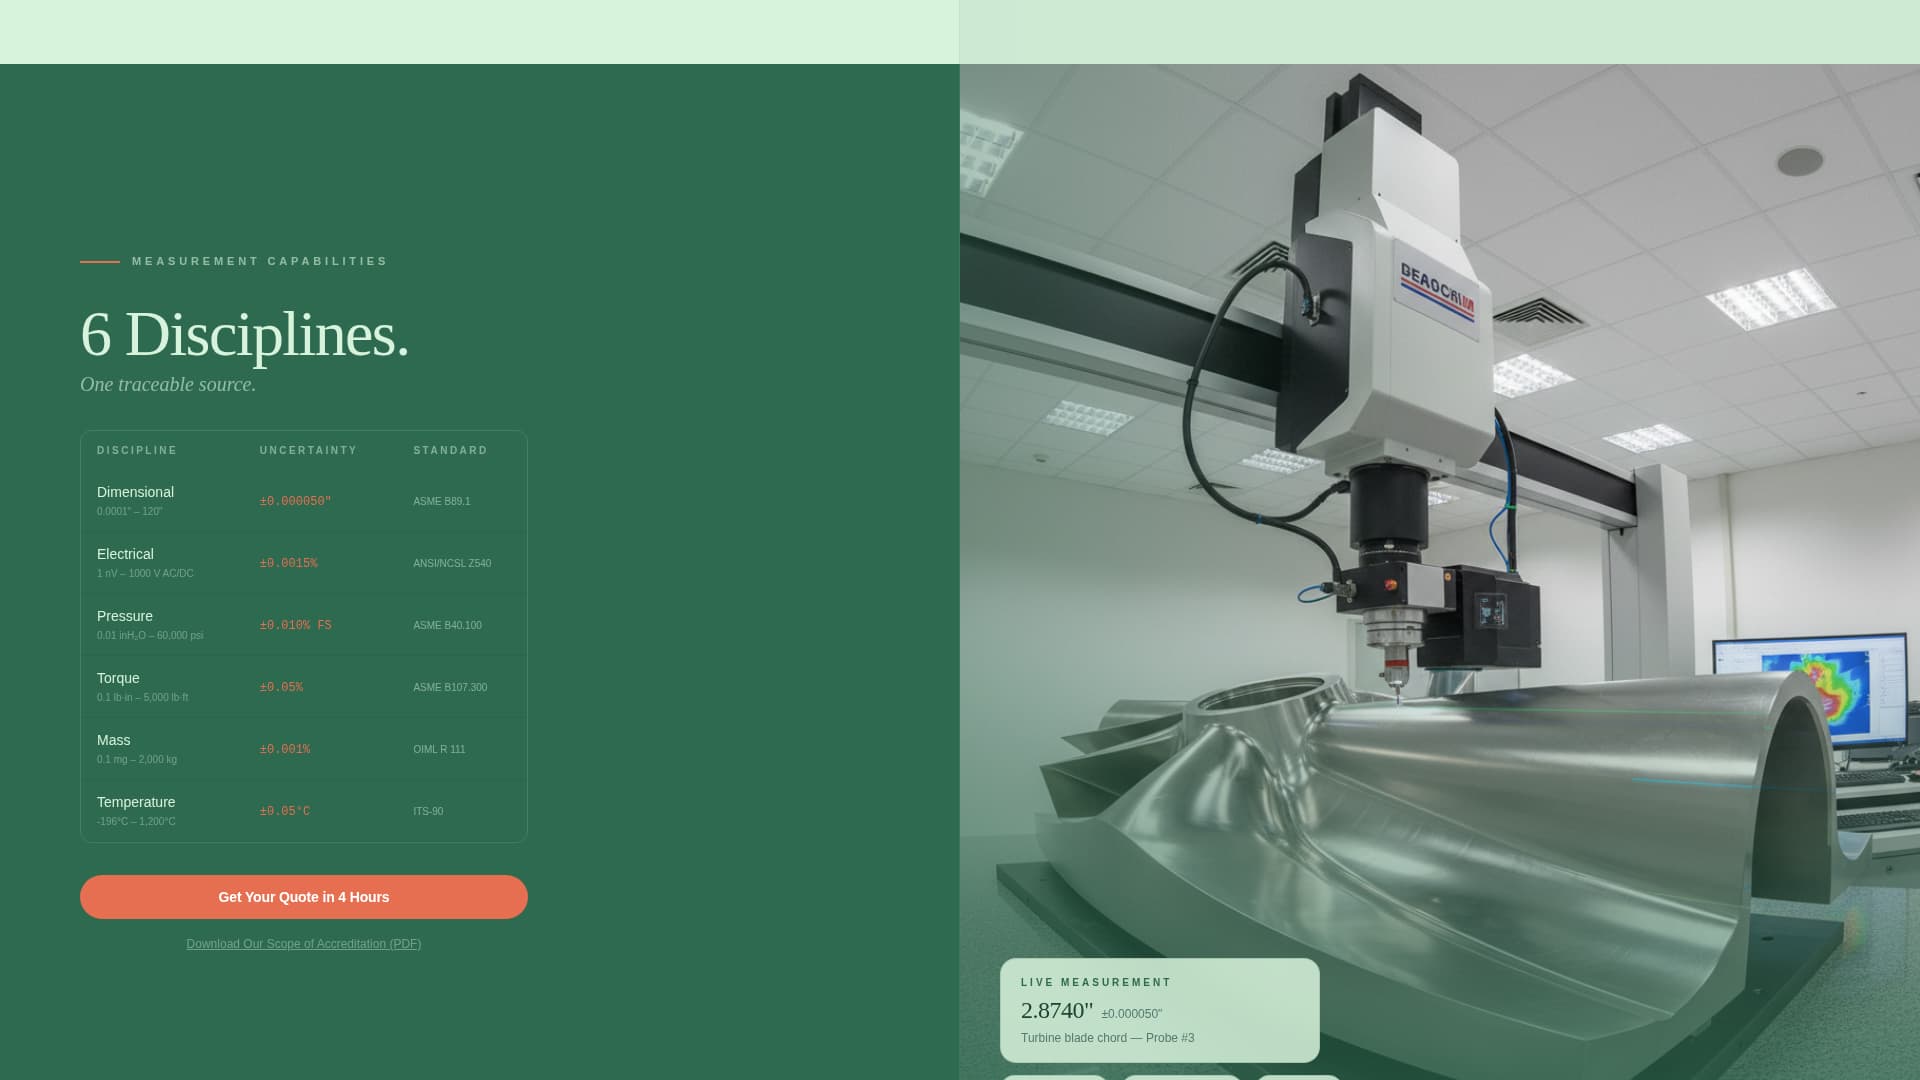Screen dimensions: 1920x1080
Task: Click the UNCERTAINTY column header
Action: click(308, 450)
